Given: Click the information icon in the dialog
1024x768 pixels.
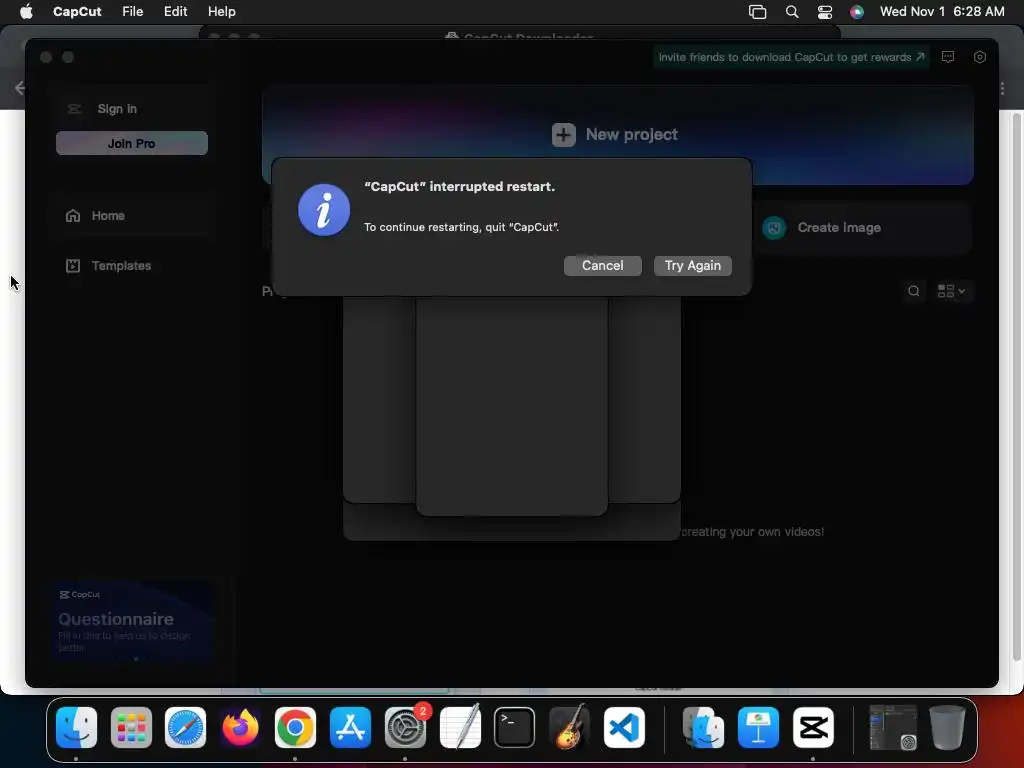Looking at the screenshot, I should point(324,210).
